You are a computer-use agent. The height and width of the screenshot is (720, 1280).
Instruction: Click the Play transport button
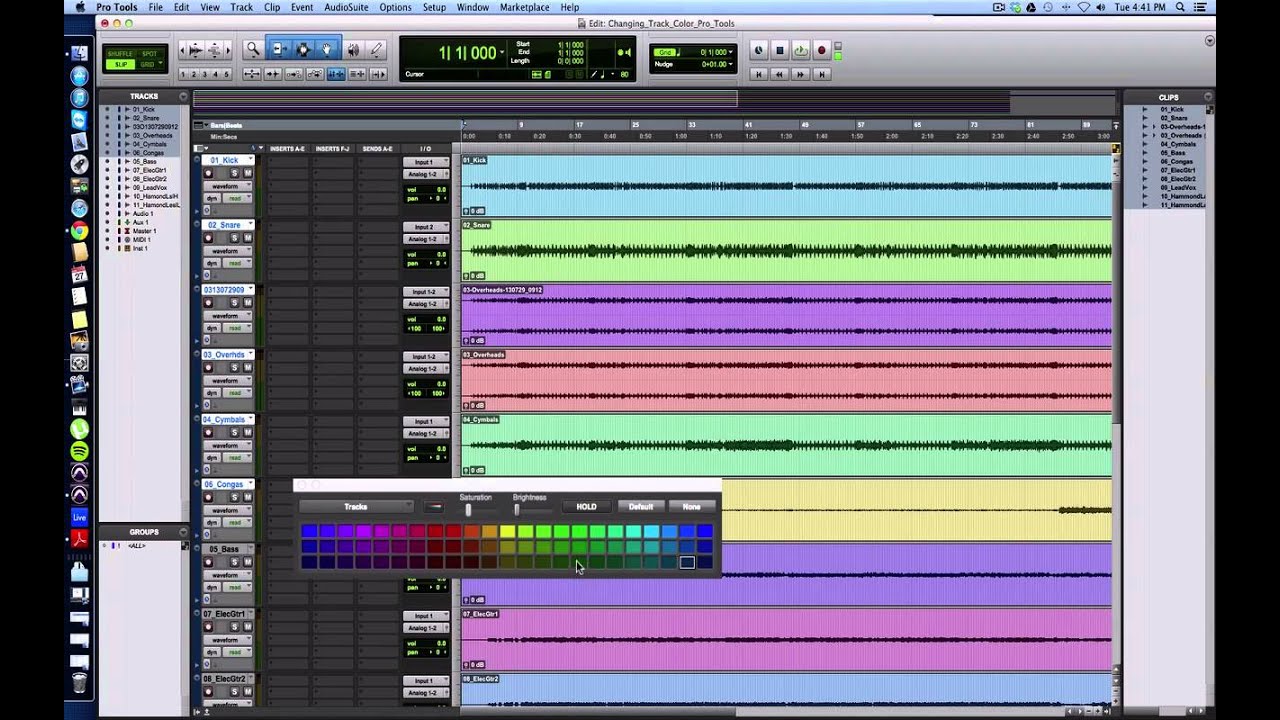pyautogui.click(x=800, y=50)
